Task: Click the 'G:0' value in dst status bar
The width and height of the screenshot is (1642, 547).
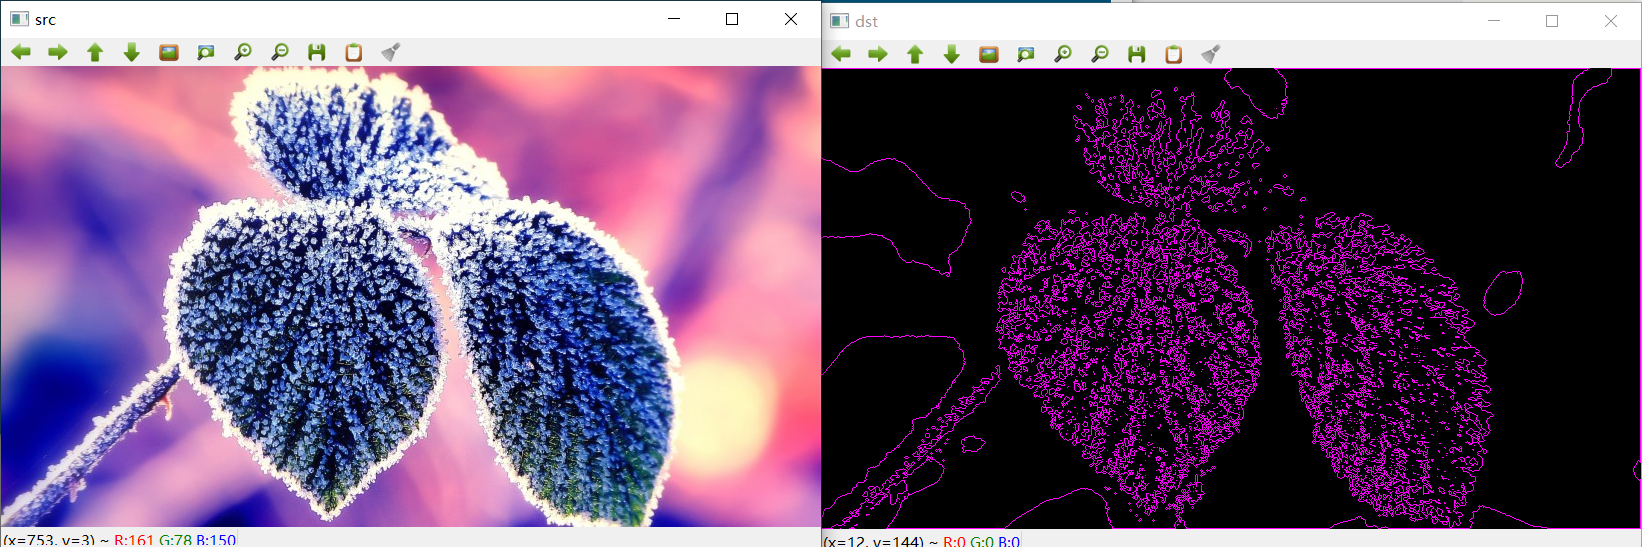Action: 982,541
